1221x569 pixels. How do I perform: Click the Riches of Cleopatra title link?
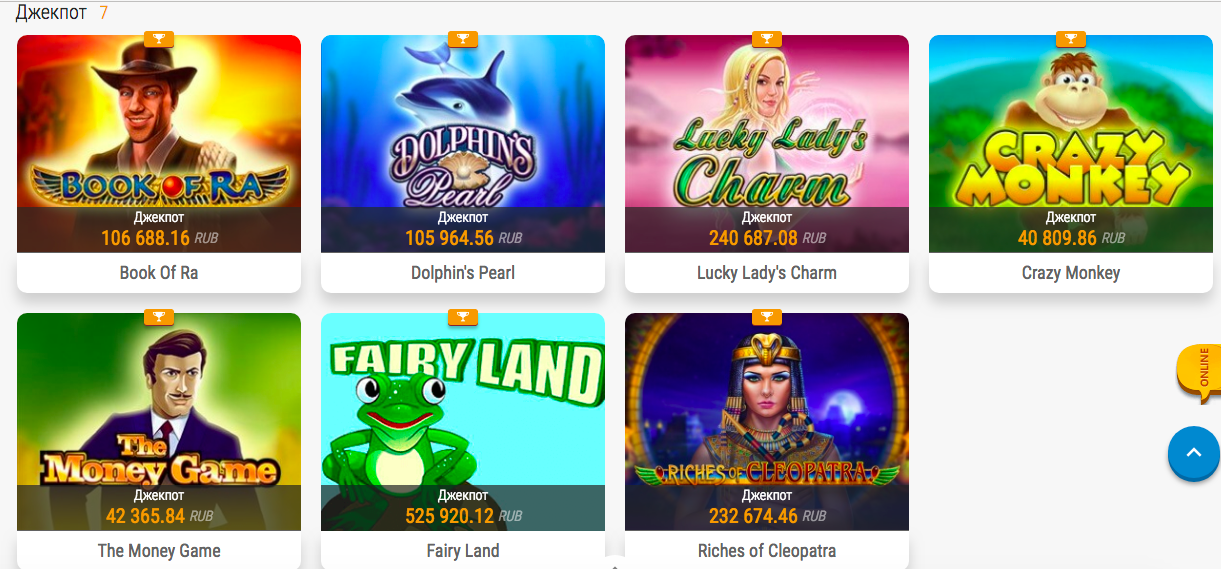pyautogui.click(x=767, y=551)
